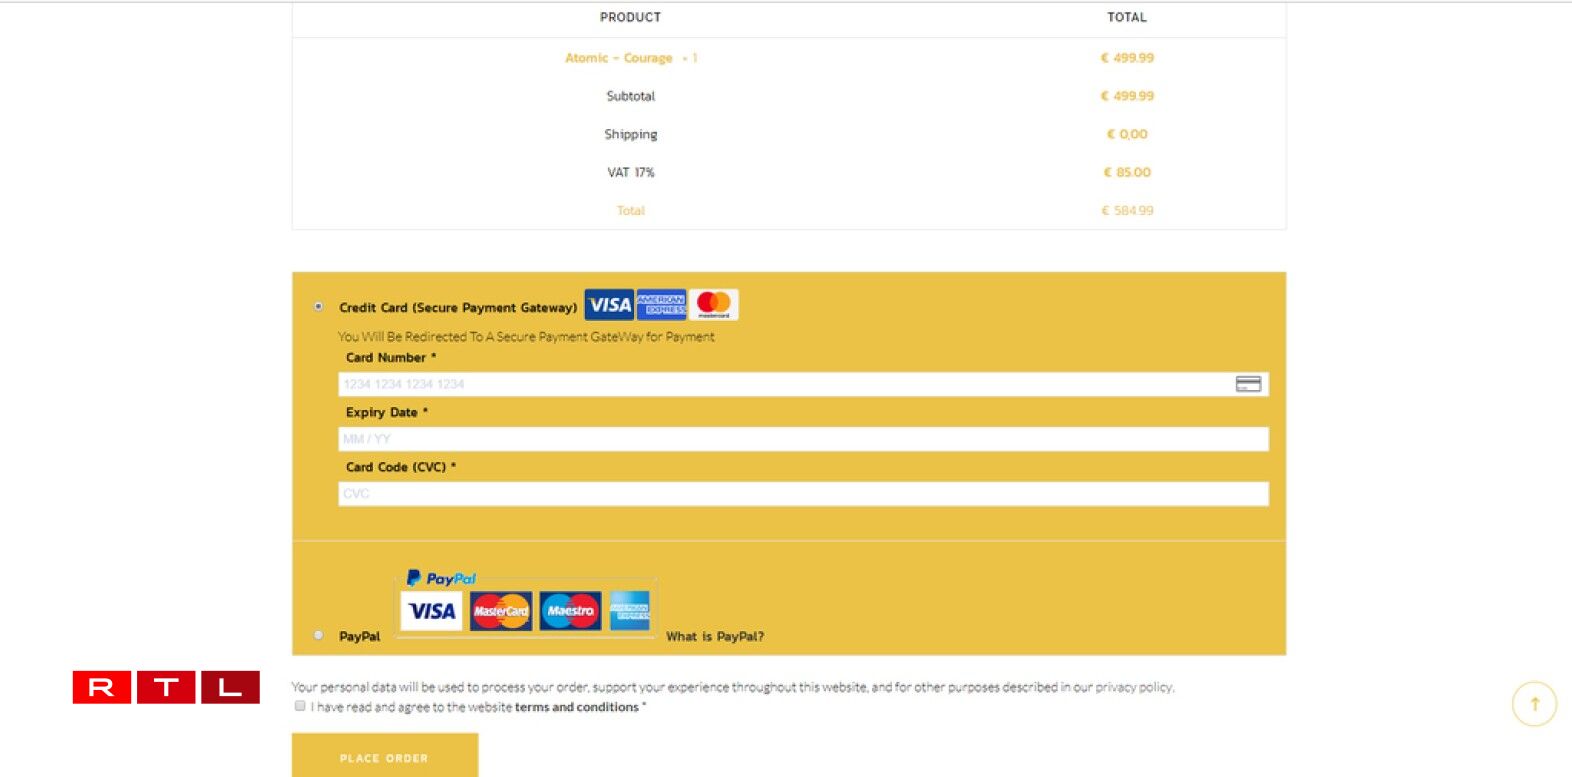Check the terms and conditions agreement box

(300, 706)
